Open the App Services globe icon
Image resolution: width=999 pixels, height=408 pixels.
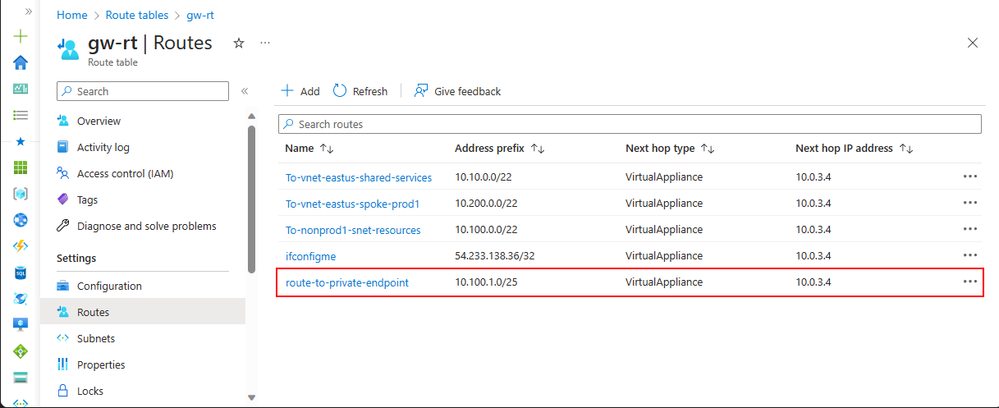pyautogui.click(x=21, y=220)
